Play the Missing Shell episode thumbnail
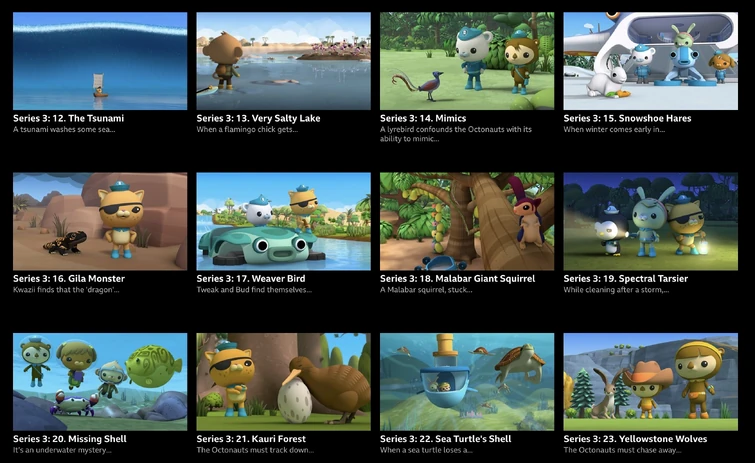This screenshot has width=755, height=463. click(x=100, y=382)
